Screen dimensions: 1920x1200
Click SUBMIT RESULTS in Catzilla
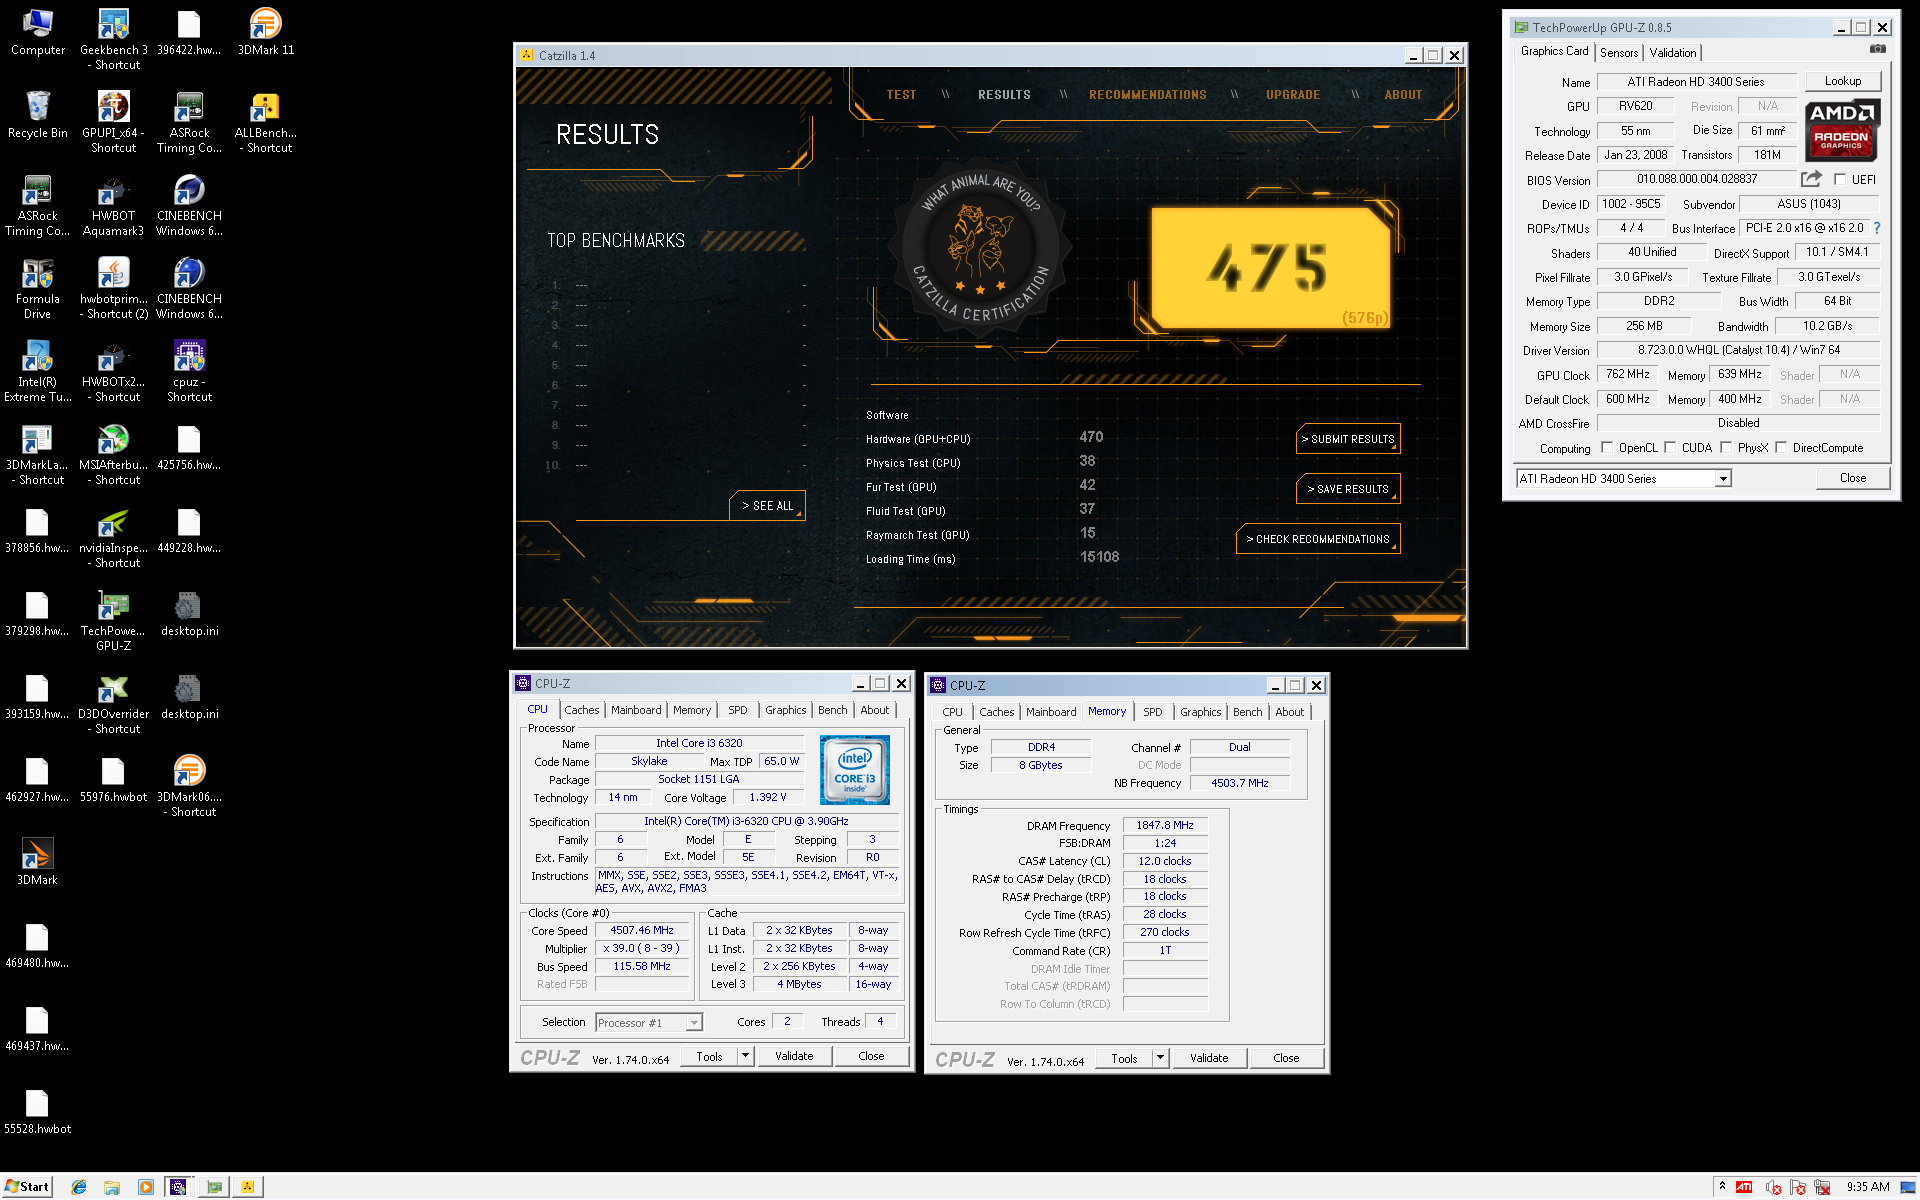tap(1348, 439)
